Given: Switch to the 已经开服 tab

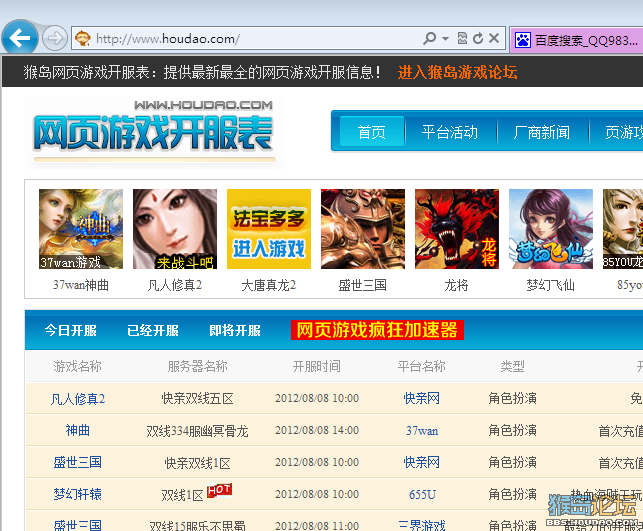Looking at the screenshot, I should (153, 330).
